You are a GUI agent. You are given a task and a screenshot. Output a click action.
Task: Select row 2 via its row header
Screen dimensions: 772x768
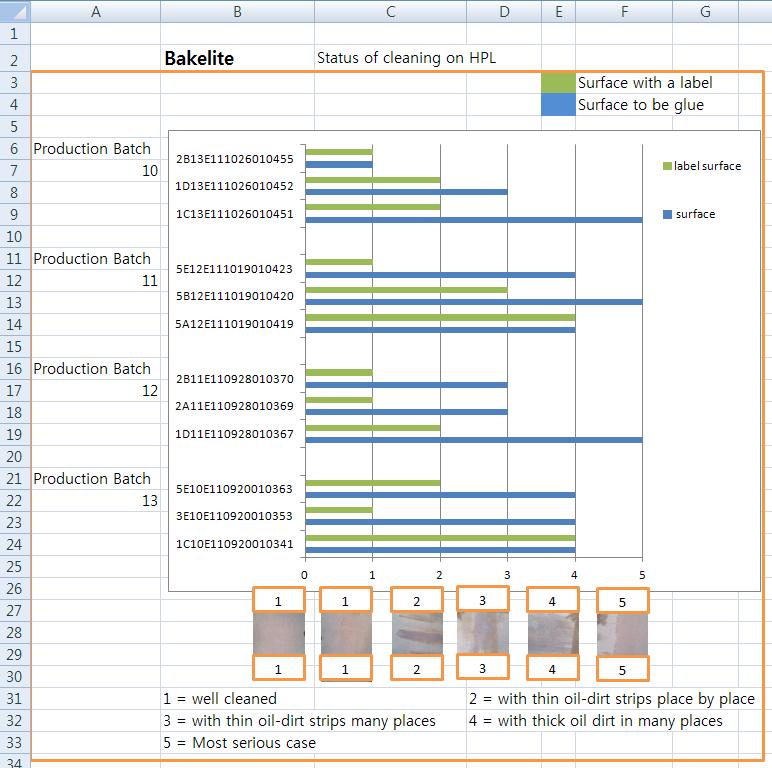click(15, 59)
